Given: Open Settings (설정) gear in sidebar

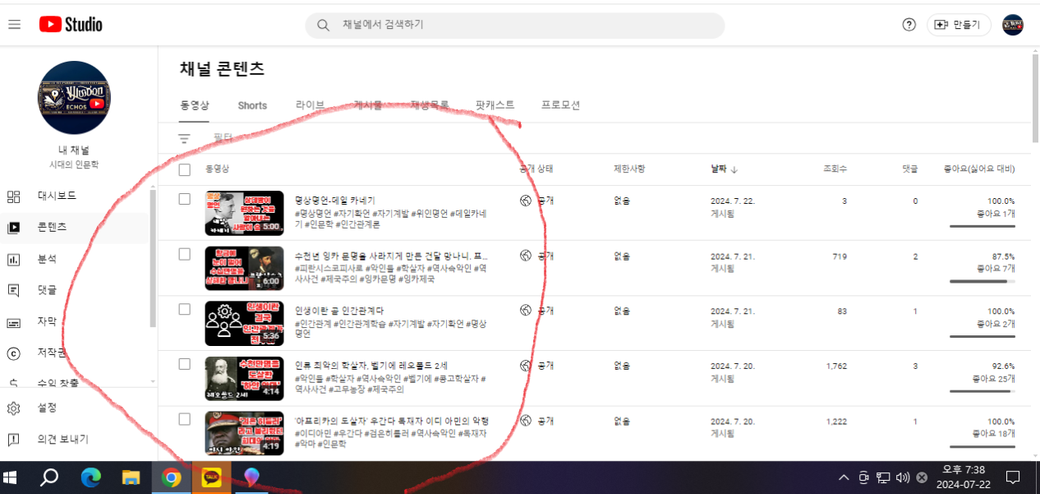Looking at the screenshot, I should [46, 408].
